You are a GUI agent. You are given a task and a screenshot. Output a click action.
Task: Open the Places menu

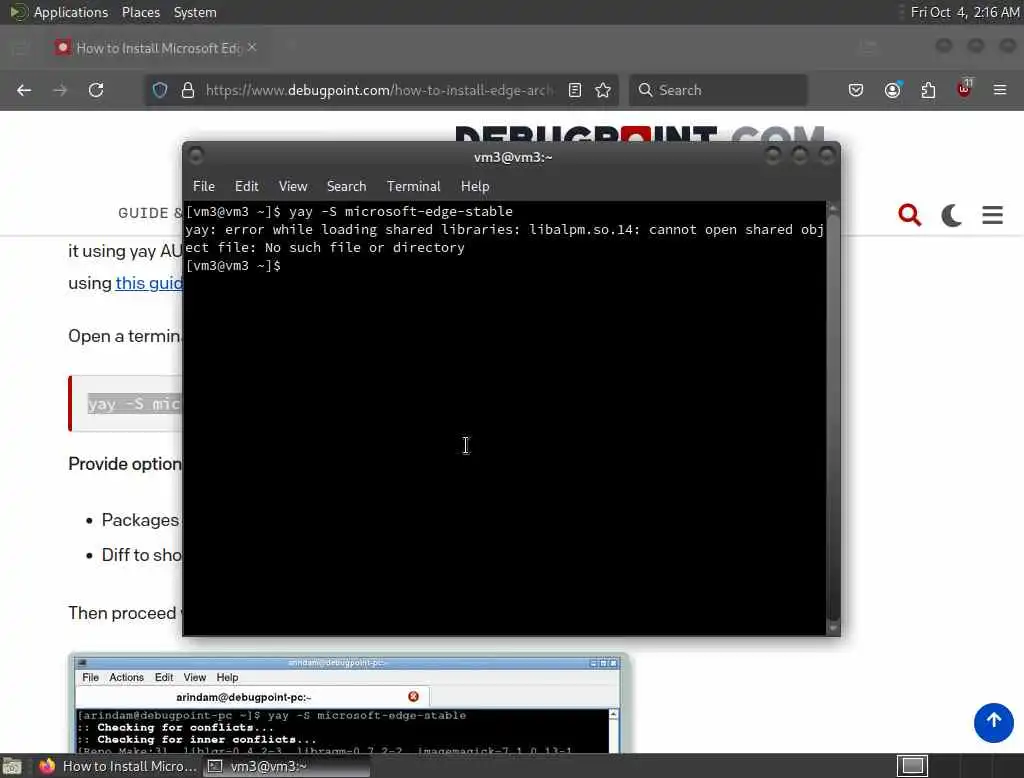(140, 12)
